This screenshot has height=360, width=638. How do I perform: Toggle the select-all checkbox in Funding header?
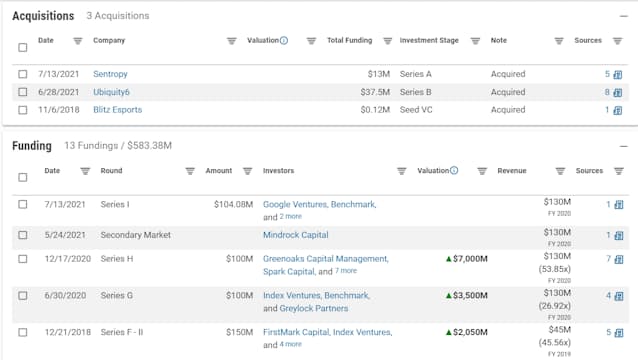tap(23, 177)
